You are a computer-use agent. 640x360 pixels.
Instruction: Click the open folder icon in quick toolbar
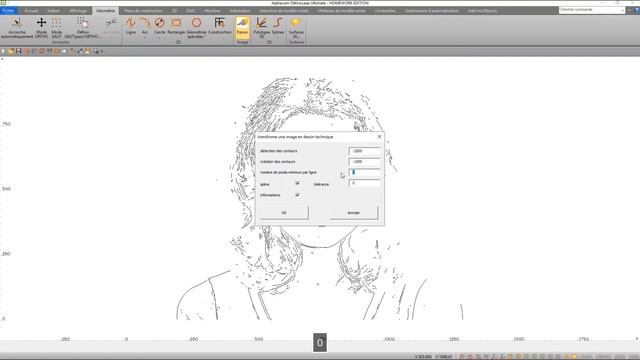coord(11,51)
